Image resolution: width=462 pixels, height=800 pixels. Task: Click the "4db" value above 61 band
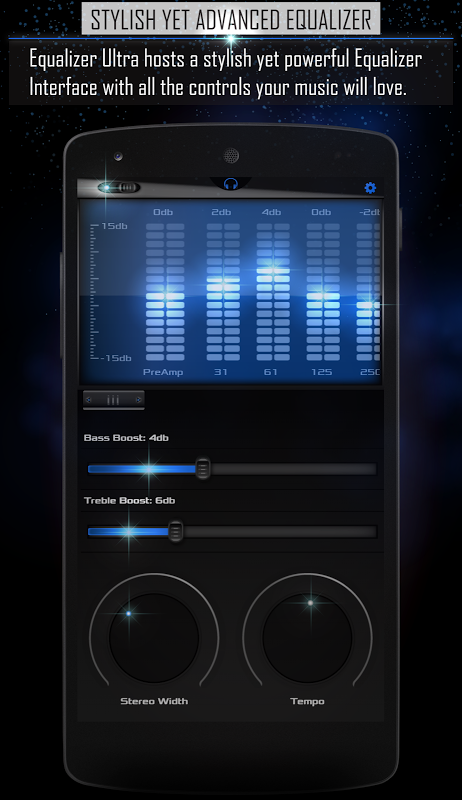point(271,212)
